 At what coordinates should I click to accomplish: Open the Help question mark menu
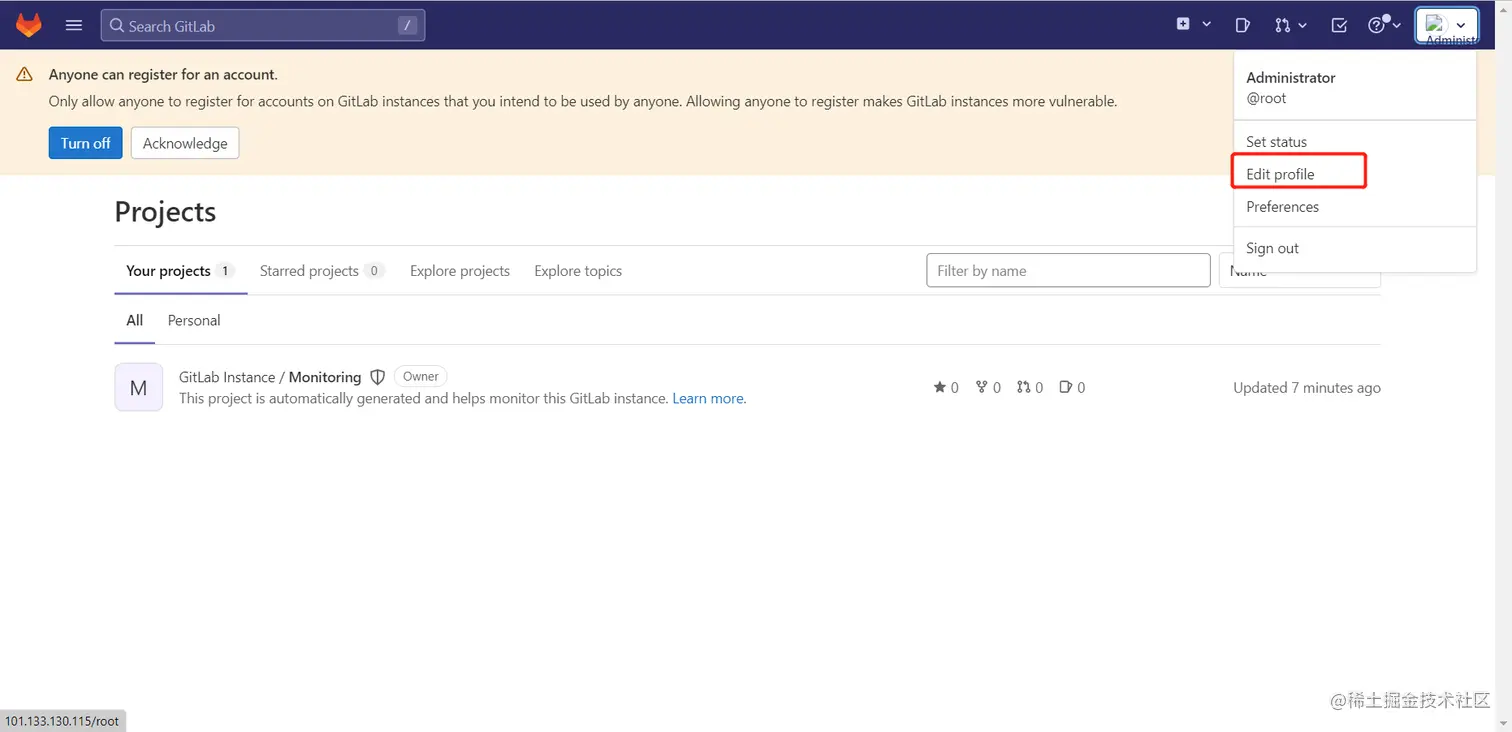pyautogui.click(x=1384, y=25)
